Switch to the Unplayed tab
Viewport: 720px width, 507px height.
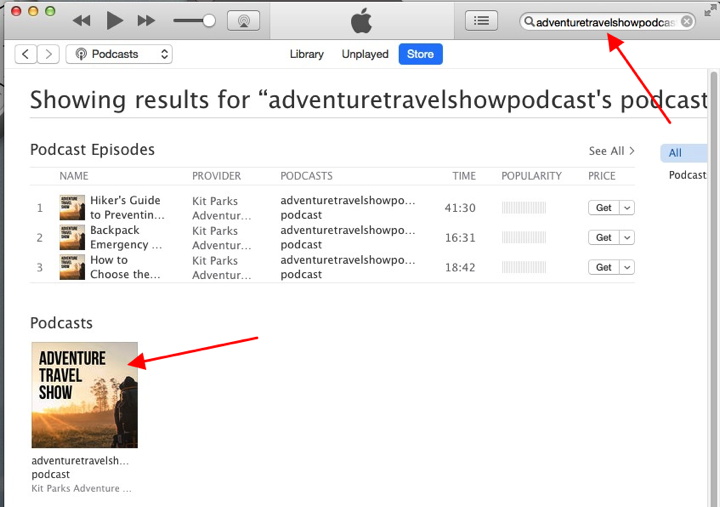[365, 54]
